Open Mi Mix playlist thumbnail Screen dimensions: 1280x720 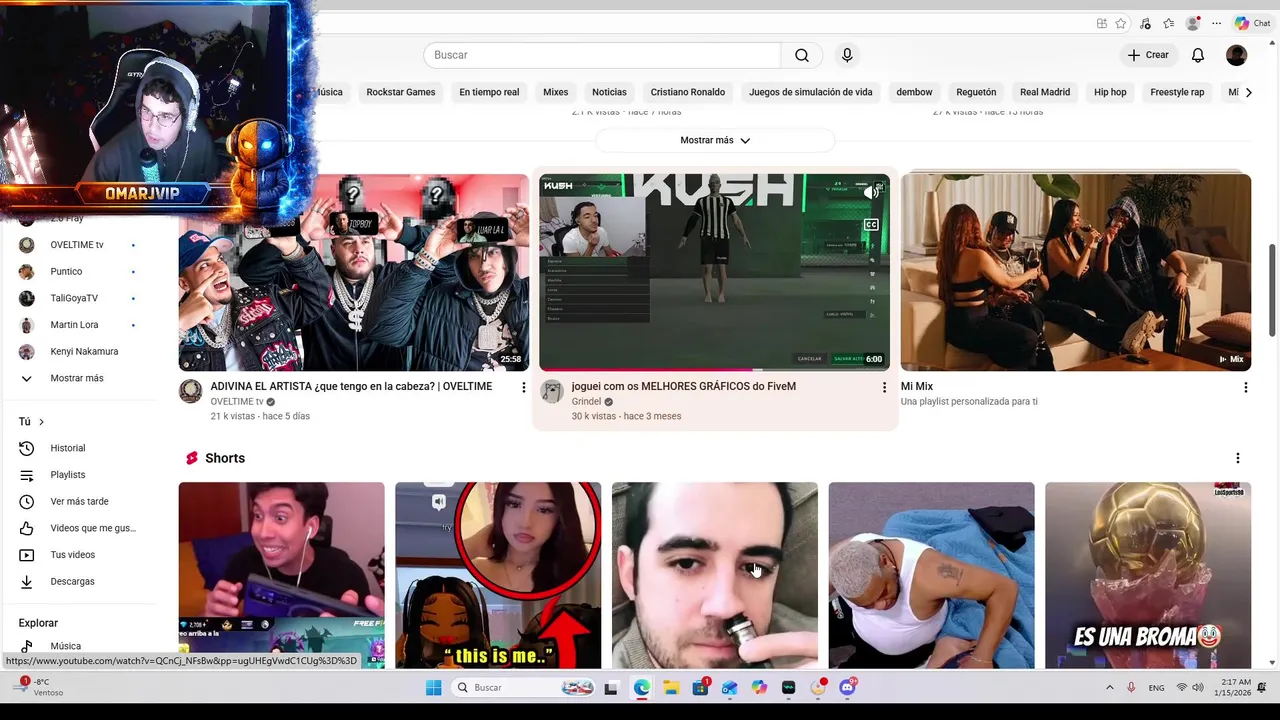(1076, 272)
